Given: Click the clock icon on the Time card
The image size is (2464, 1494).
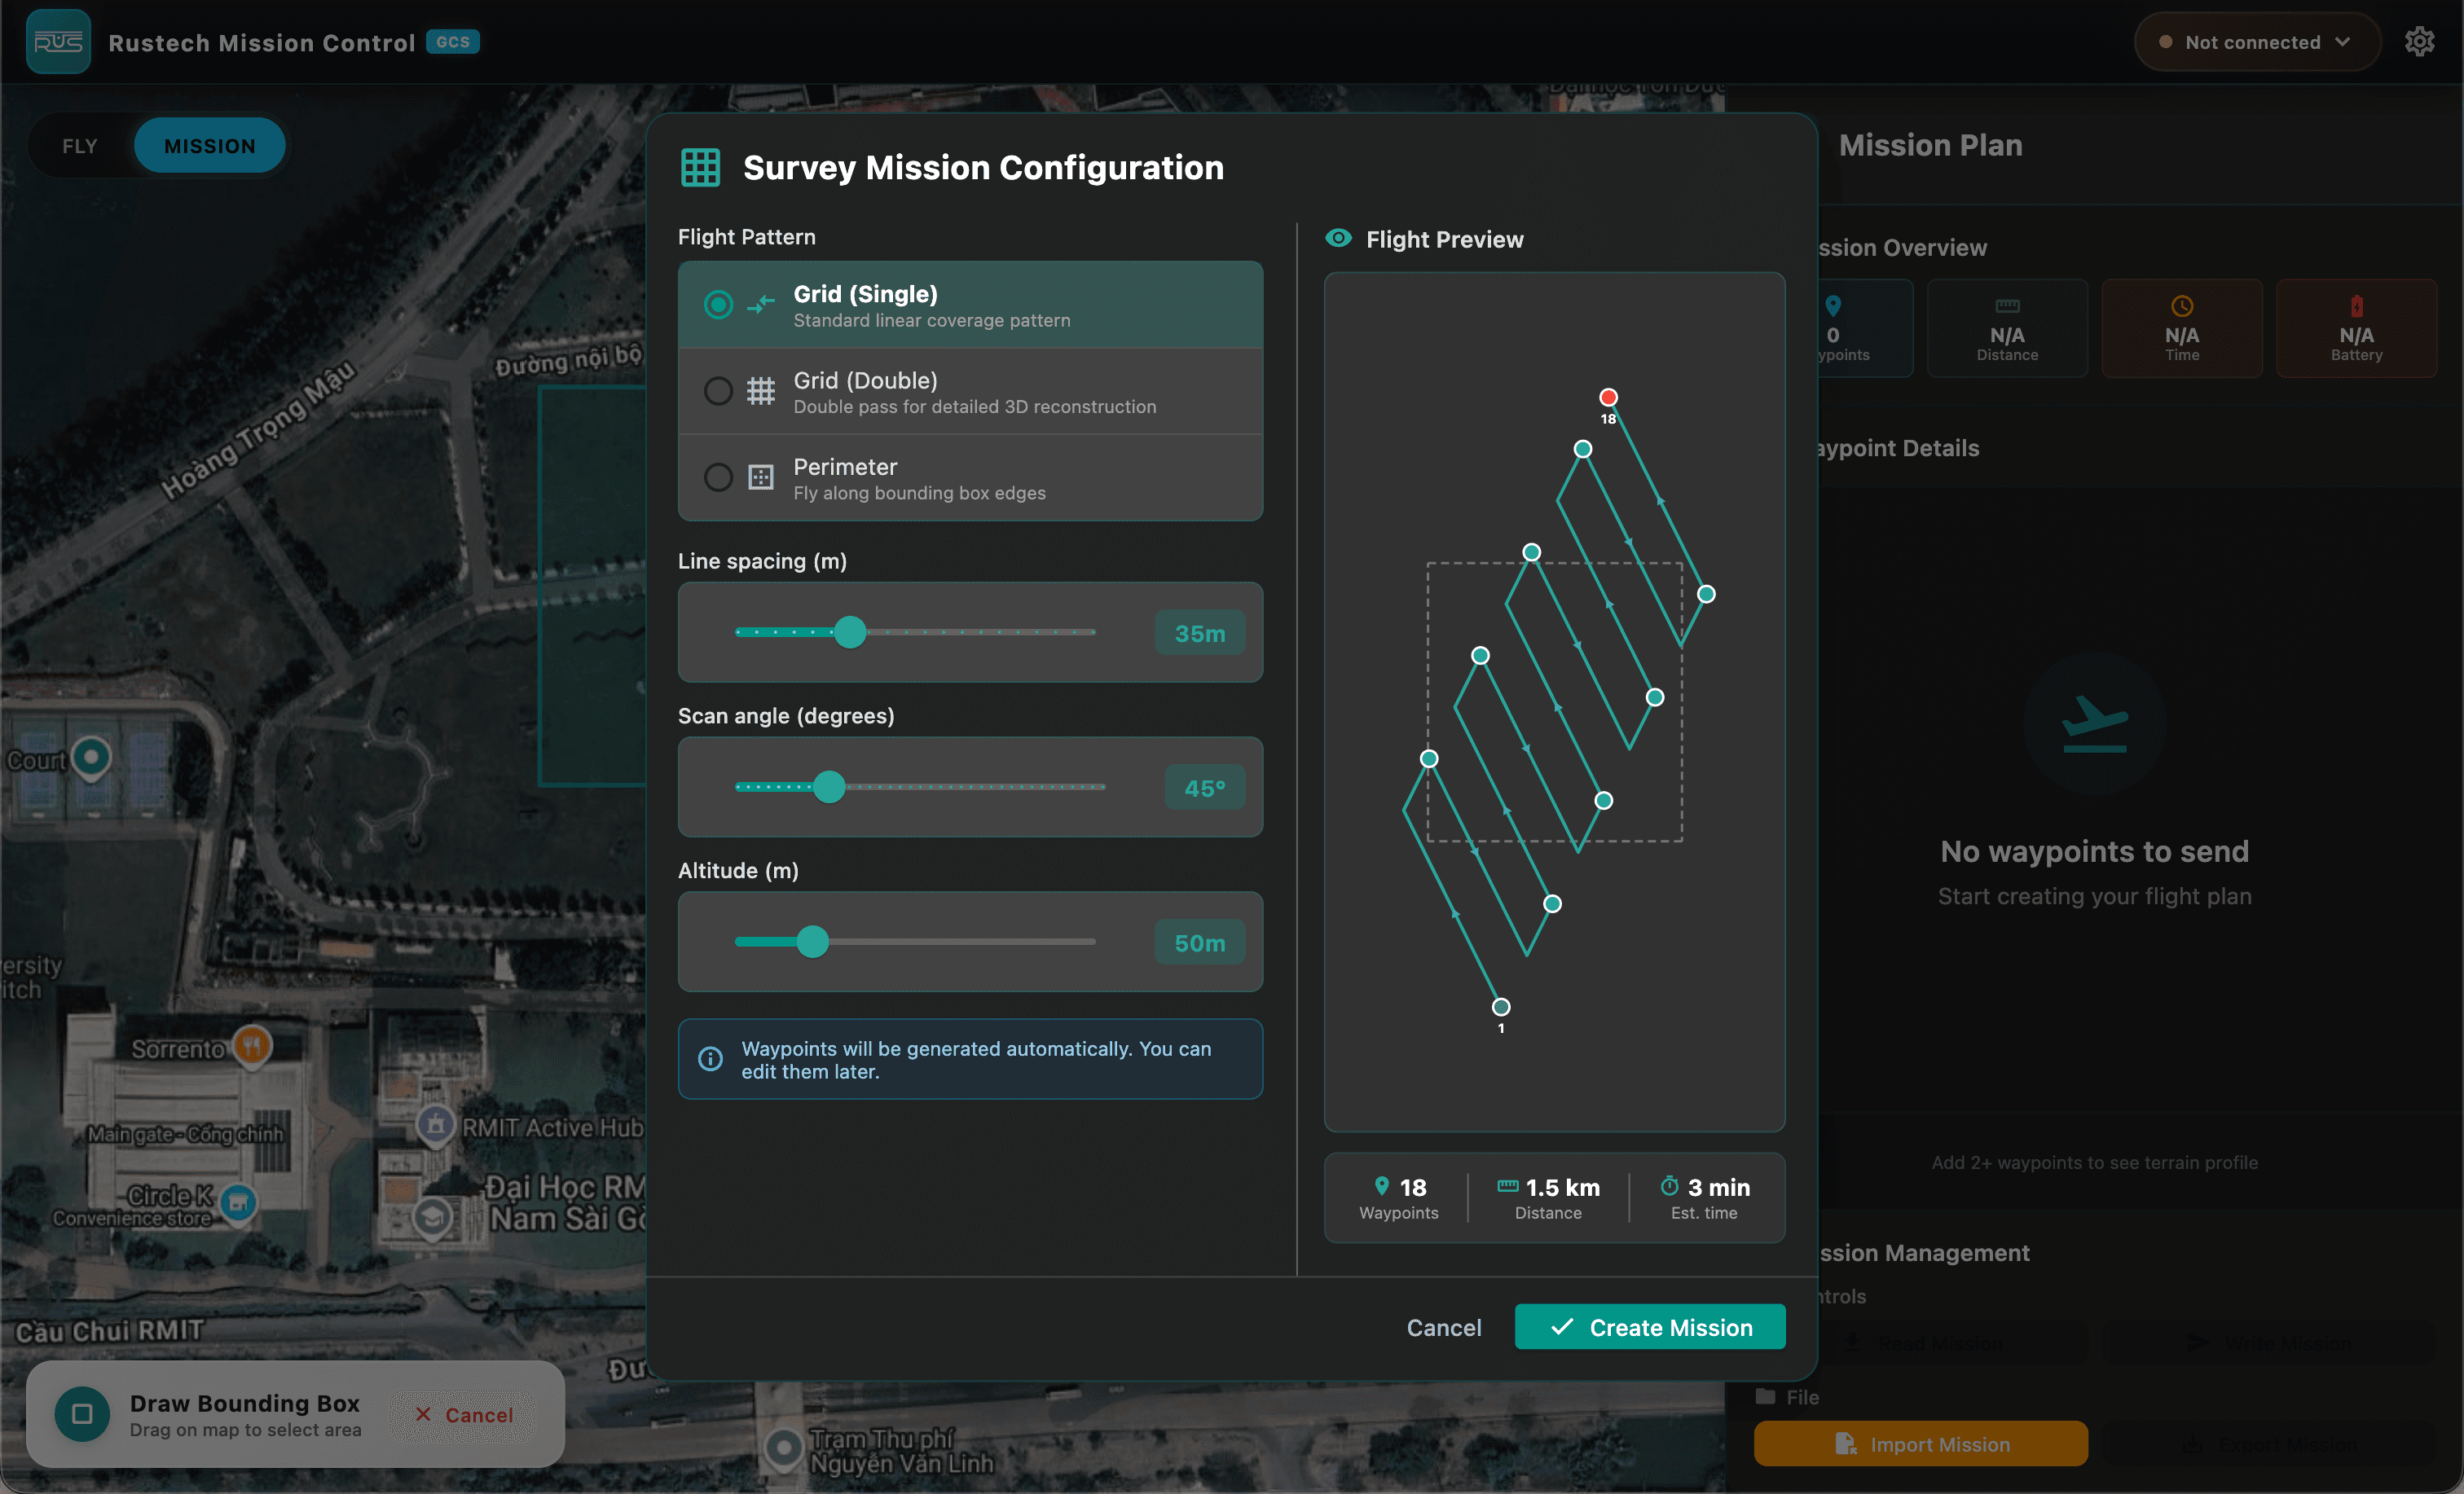Looking at the screenshot, I should [2181, 306].
